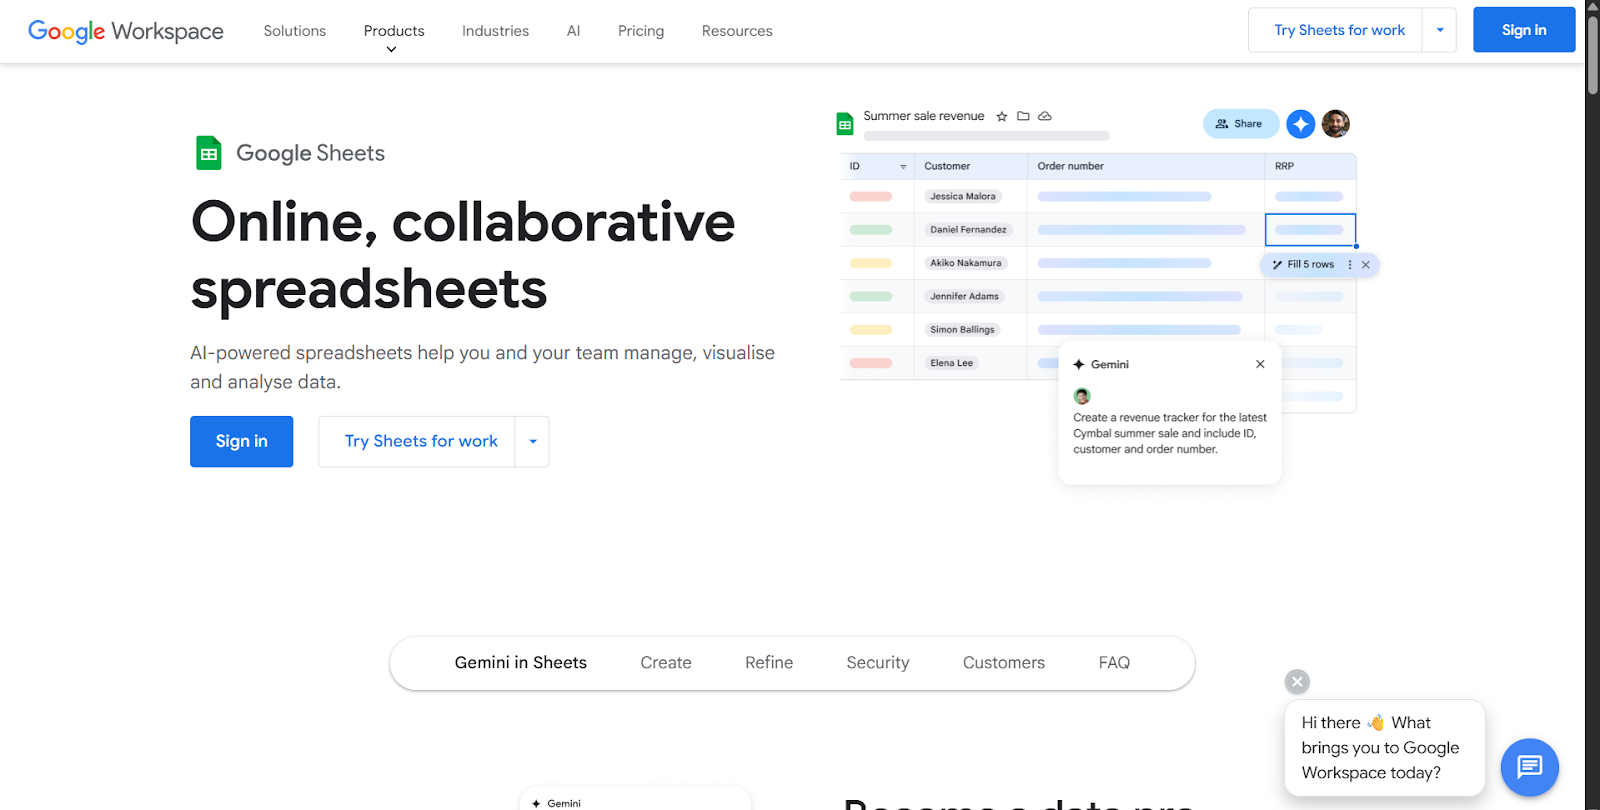Open the Industries menu
This screenshot has height=810, width=1600.
pos(495,31)
